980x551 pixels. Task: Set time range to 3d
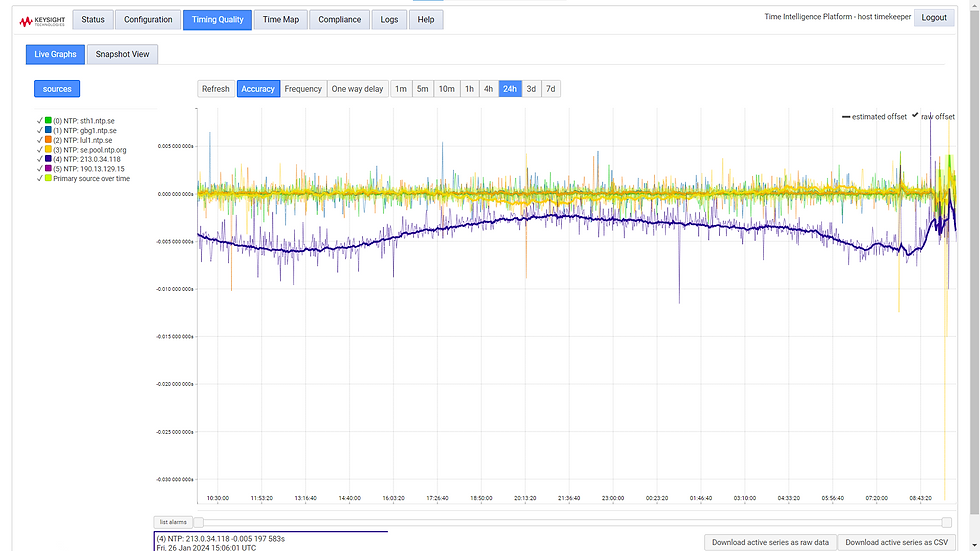(x=531, y=89)
